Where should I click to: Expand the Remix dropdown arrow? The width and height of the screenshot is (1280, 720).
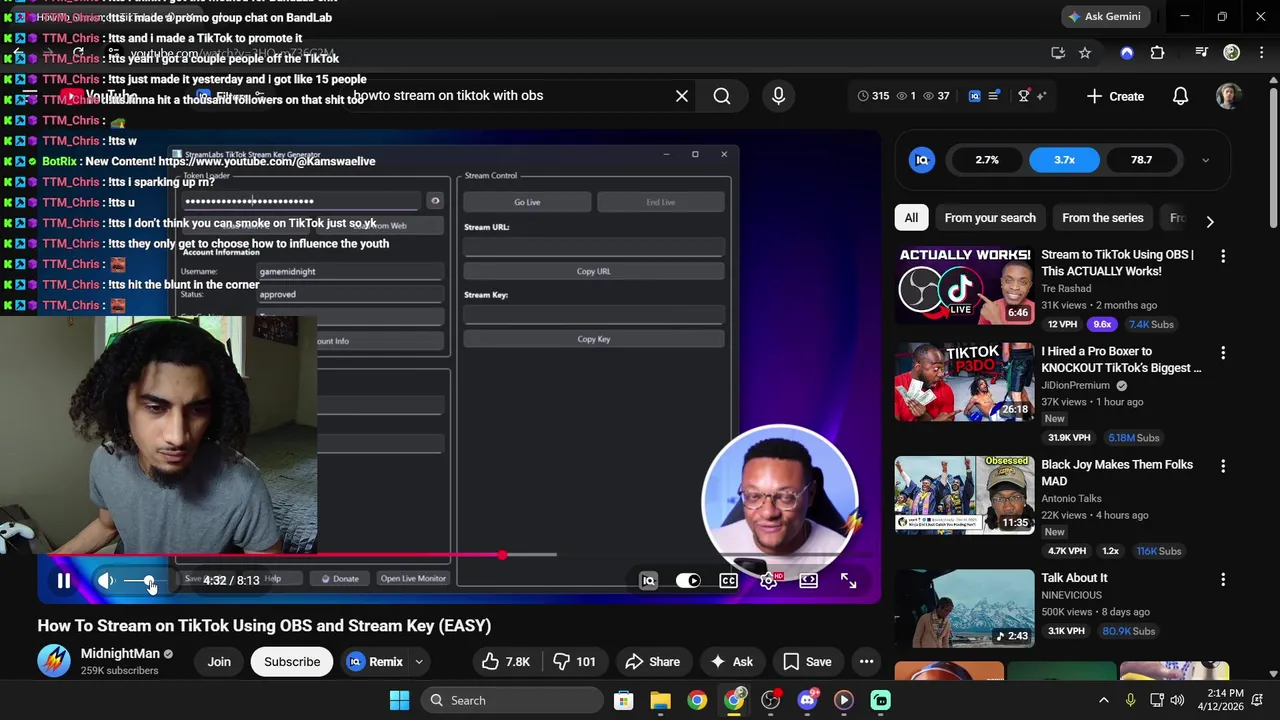click(419, 661)
